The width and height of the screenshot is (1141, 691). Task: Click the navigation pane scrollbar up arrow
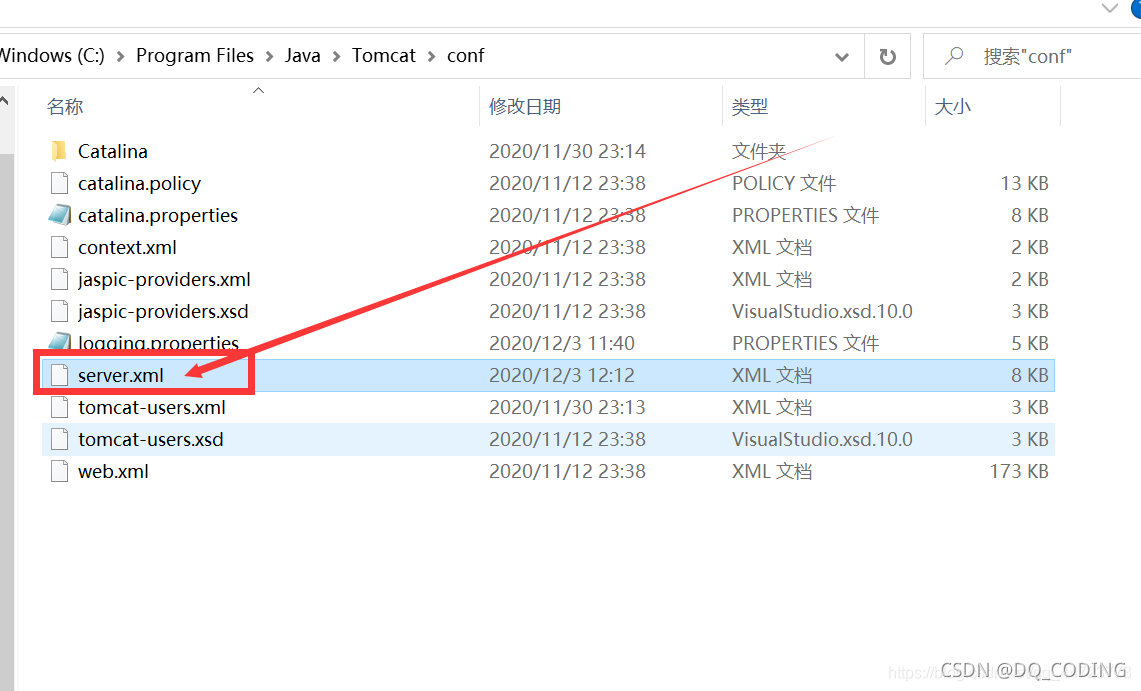pyautogui.click(x=6, y=101)
